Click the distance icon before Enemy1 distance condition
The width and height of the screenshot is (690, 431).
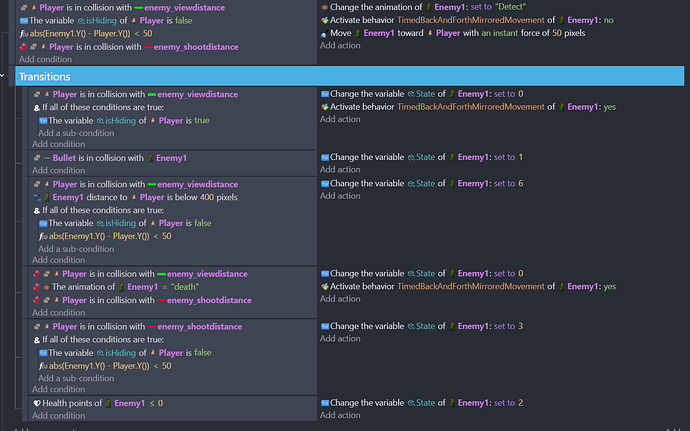coord(38,197)
